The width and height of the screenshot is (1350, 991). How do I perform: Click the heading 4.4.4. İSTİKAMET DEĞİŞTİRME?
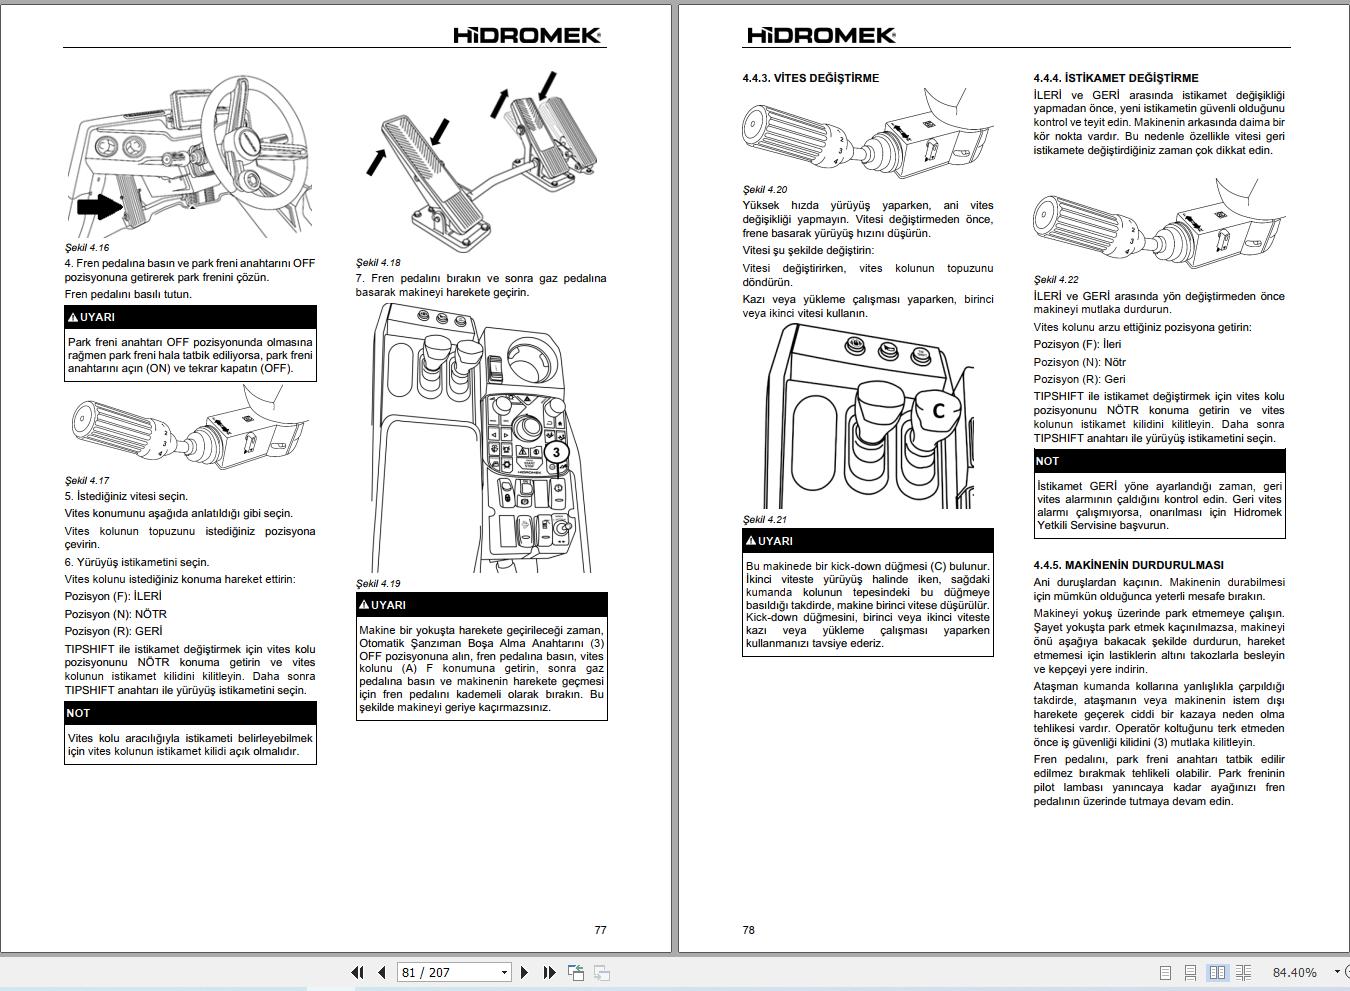click(x=1115, y=78)
